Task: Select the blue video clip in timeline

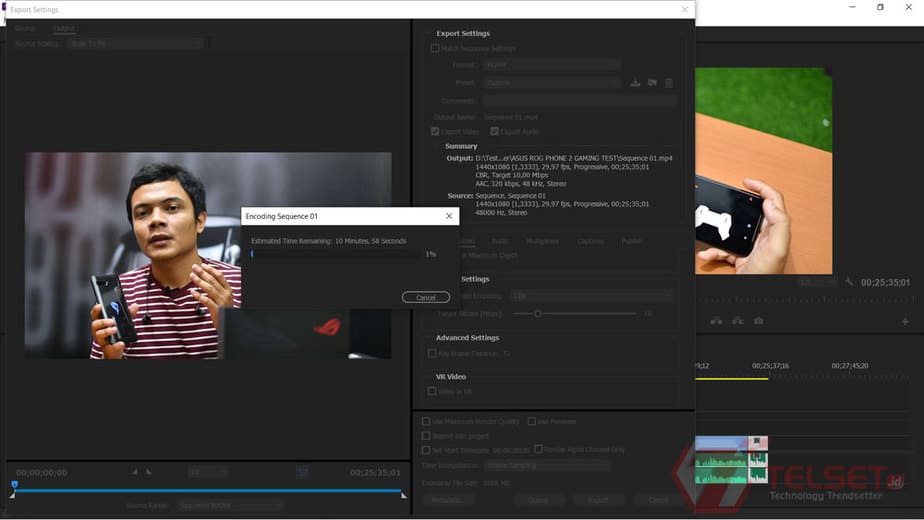Action: tap(721, 443)
